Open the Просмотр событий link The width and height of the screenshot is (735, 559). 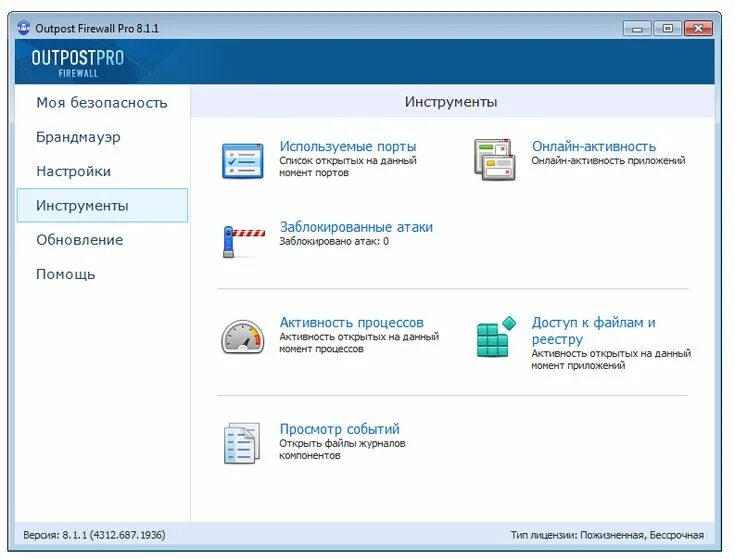[x=340, y=429]
